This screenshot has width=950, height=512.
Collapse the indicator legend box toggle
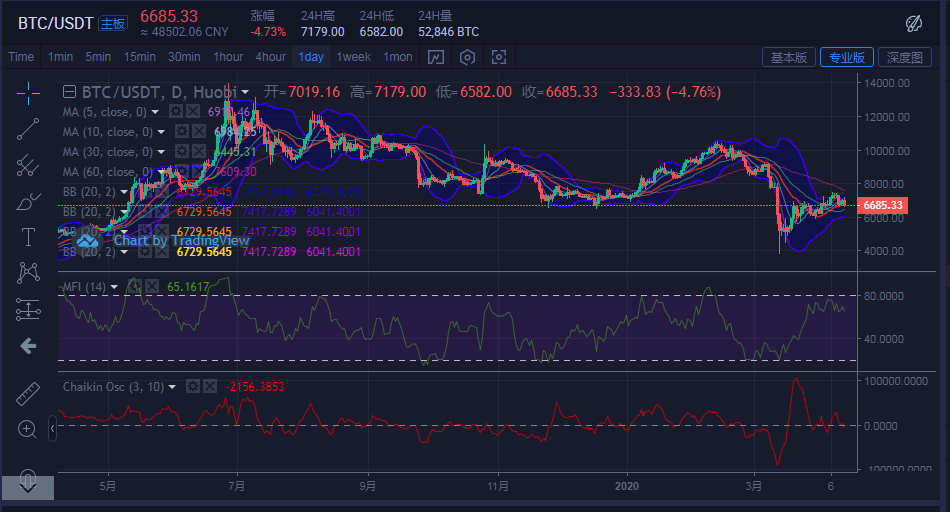click(x=70, y=92)
